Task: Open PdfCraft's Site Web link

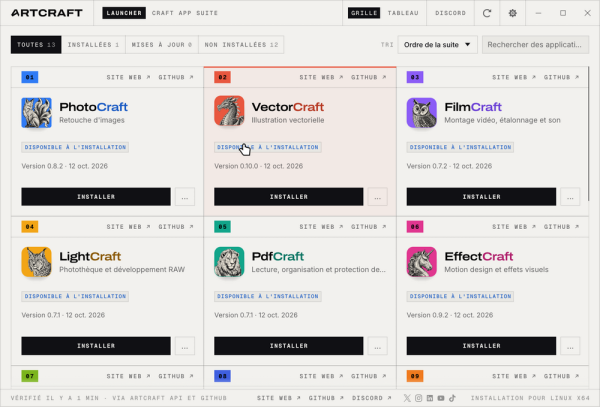Action: pos(321,226)
